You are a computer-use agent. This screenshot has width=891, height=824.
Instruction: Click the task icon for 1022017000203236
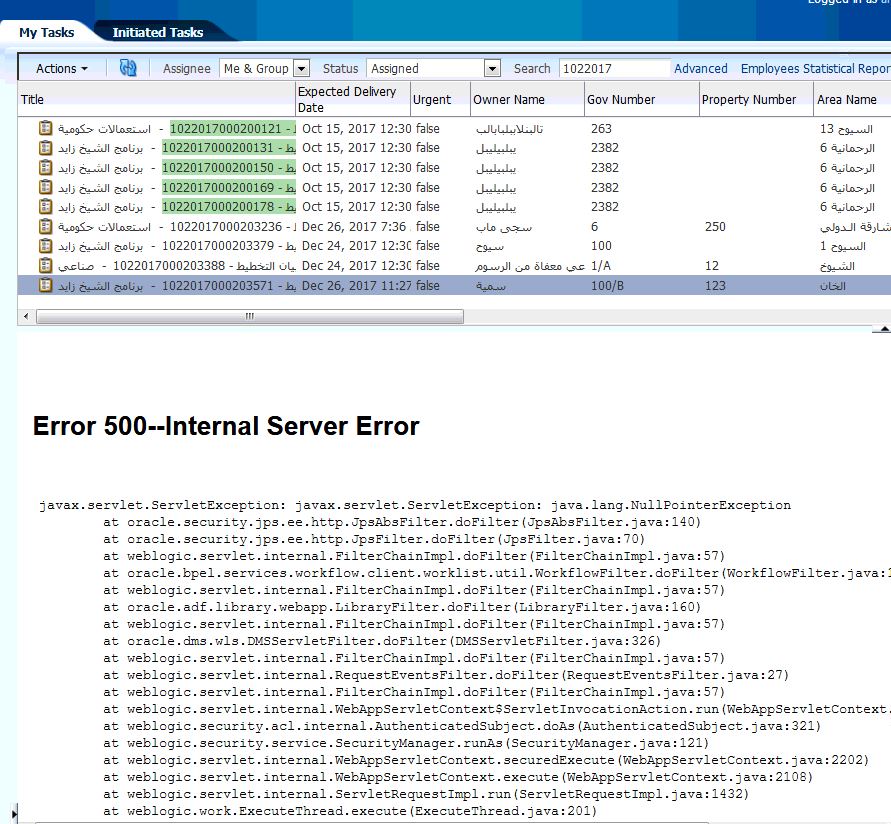[x=45, y=227]
